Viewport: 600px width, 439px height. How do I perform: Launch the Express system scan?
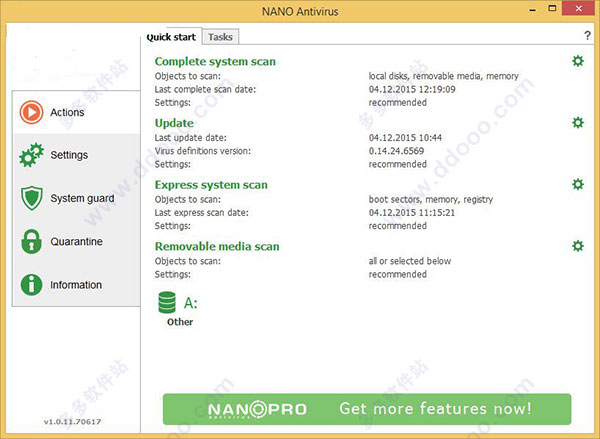tap(211, 185)
